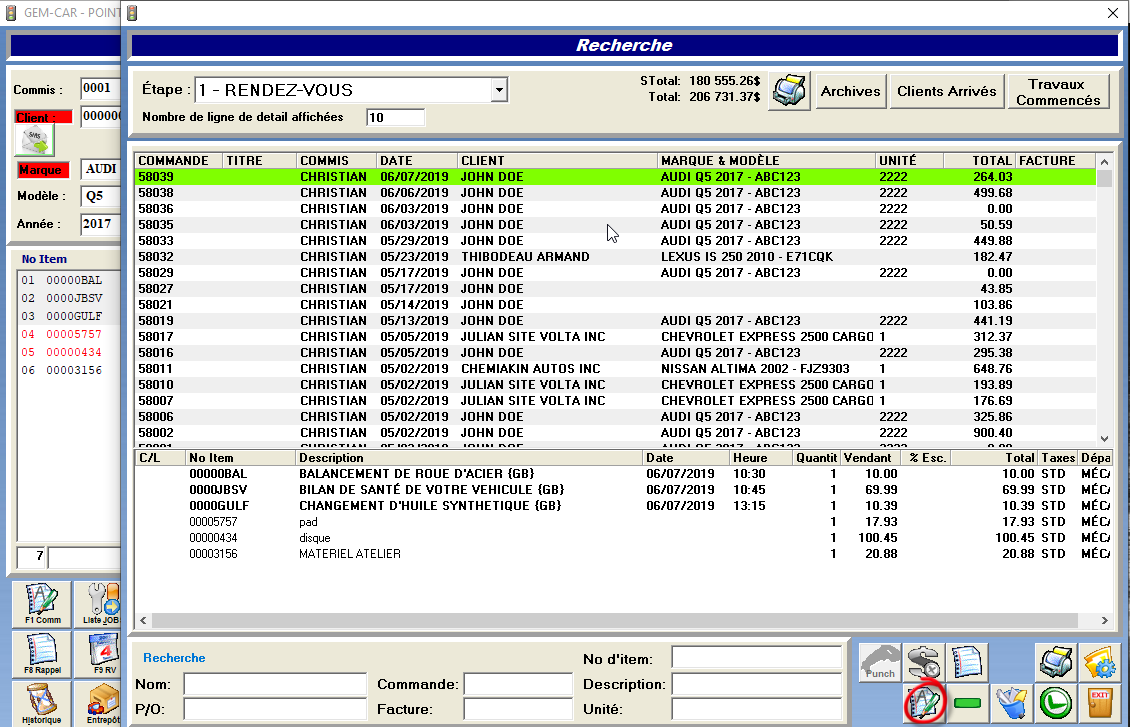Click the Clients Arrivés button

tap(947, 92)
